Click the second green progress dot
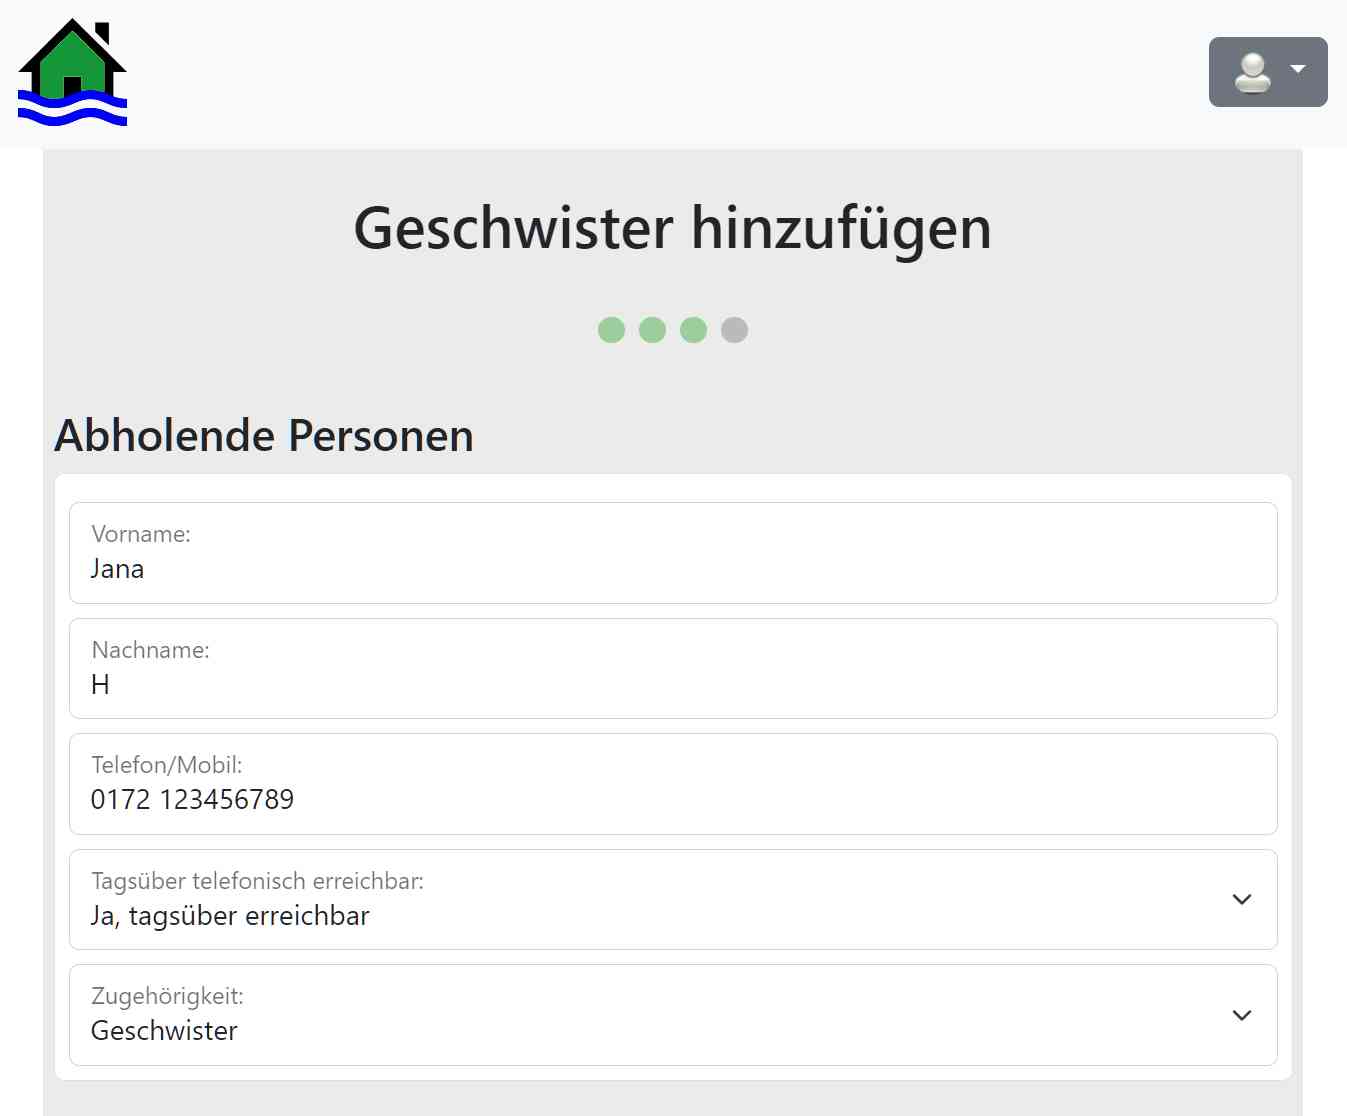1347x1116 pixels. (652, 329)
